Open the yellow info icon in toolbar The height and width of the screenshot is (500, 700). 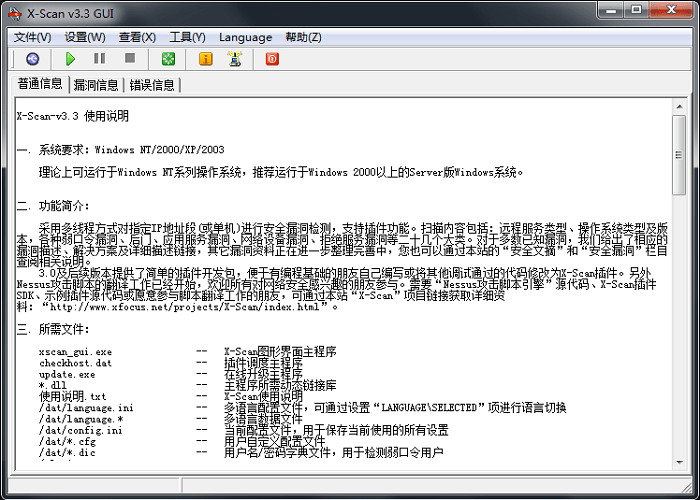(205, 60)
